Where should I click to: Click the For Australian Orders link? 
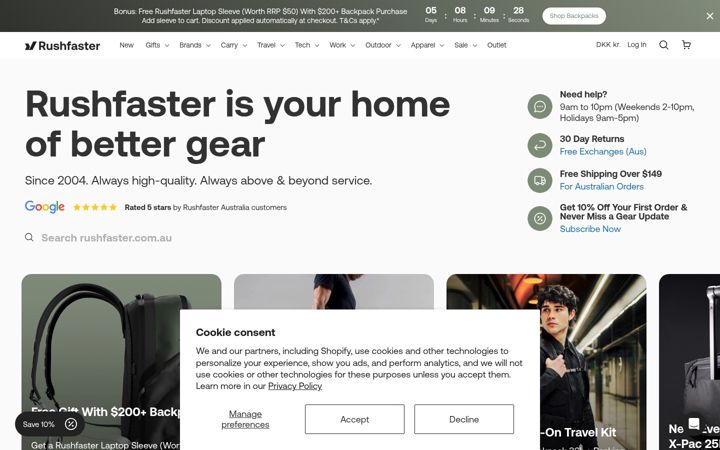tap(602, 186)
